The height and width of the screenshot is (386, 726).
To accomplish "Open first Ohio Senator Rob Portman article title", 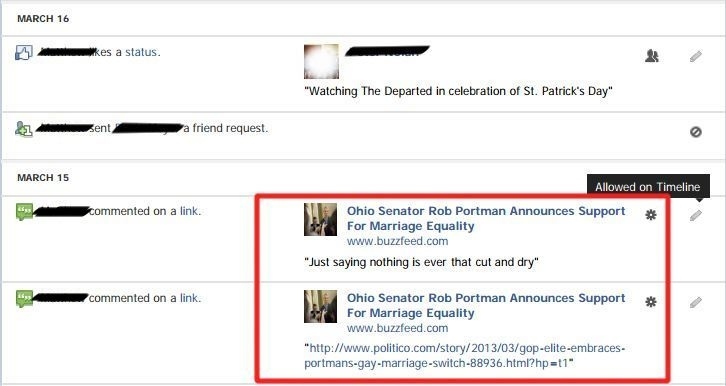I will 486,218.
